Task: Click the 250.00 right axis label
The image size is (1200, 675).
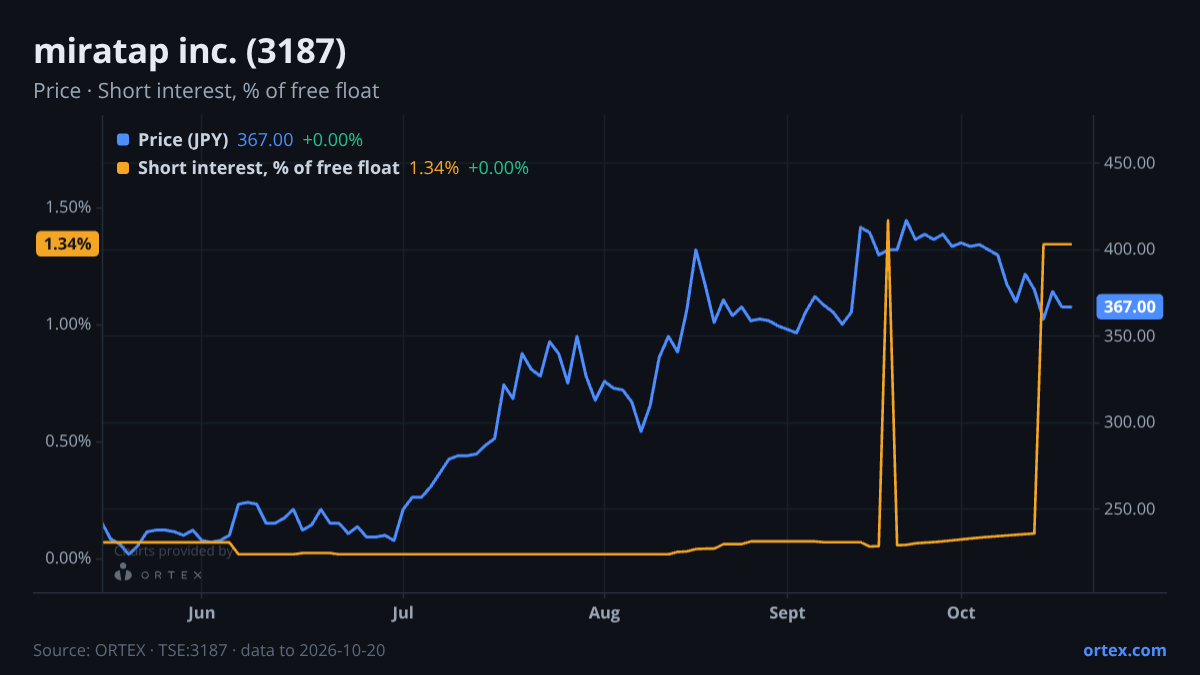Action: [x=1130, y=509]
